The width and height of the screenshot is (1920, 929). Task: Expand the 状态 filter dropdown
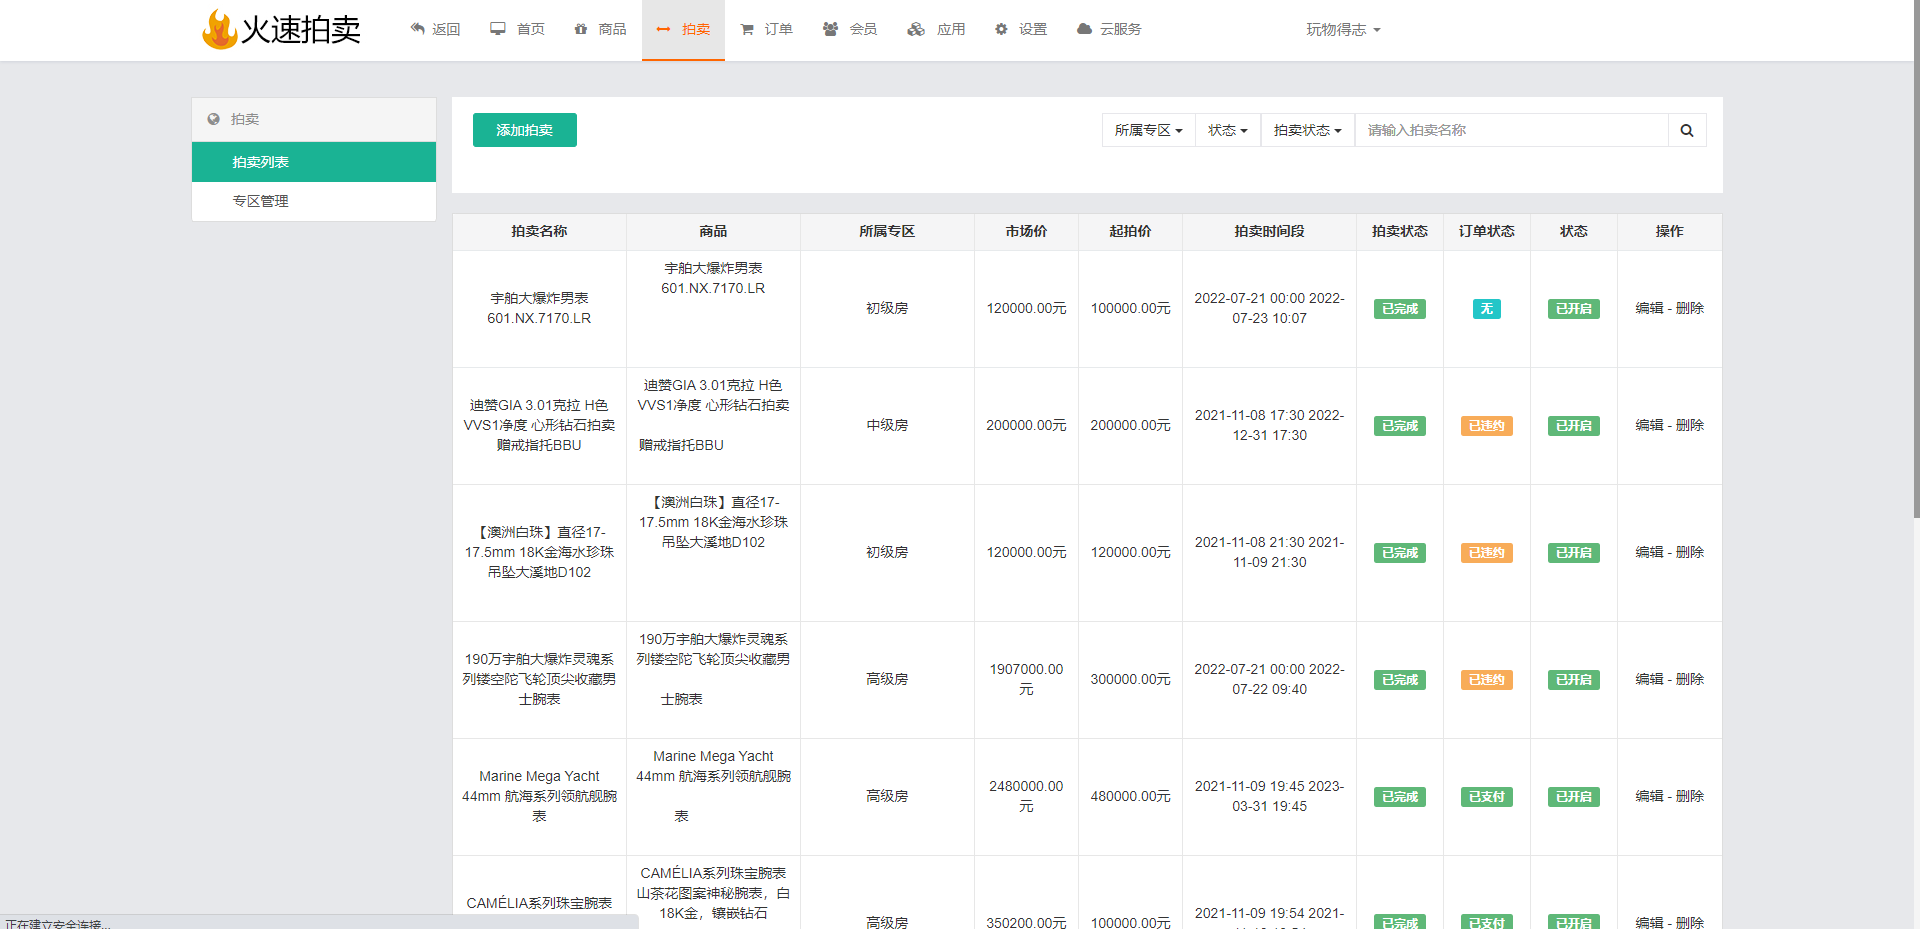pyautogui.click(x=1227, y=130)
